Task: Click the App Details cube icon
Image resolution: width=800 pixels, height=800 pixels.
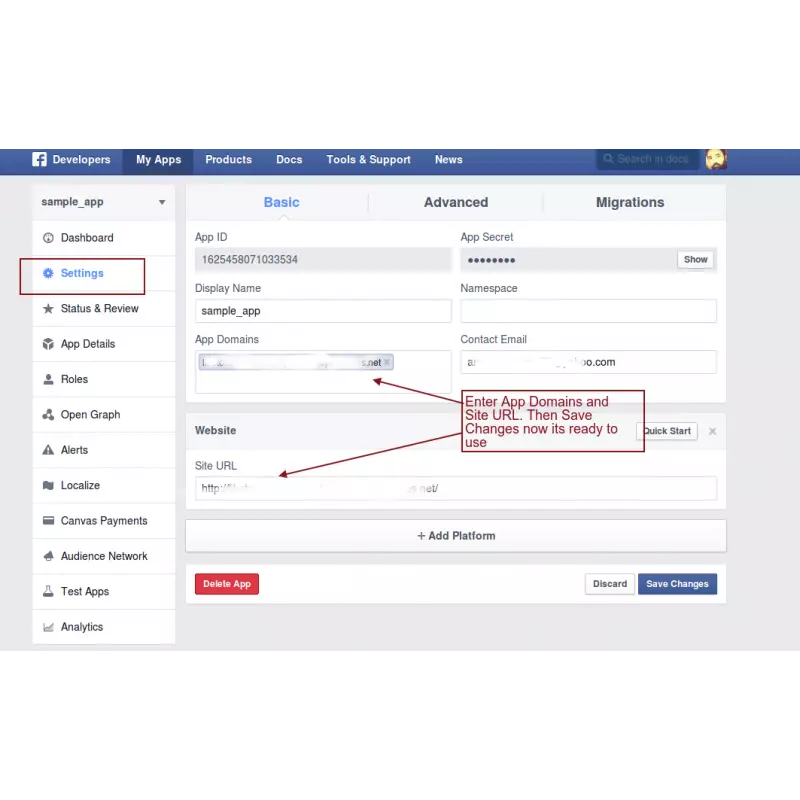Action: (48, 344)
